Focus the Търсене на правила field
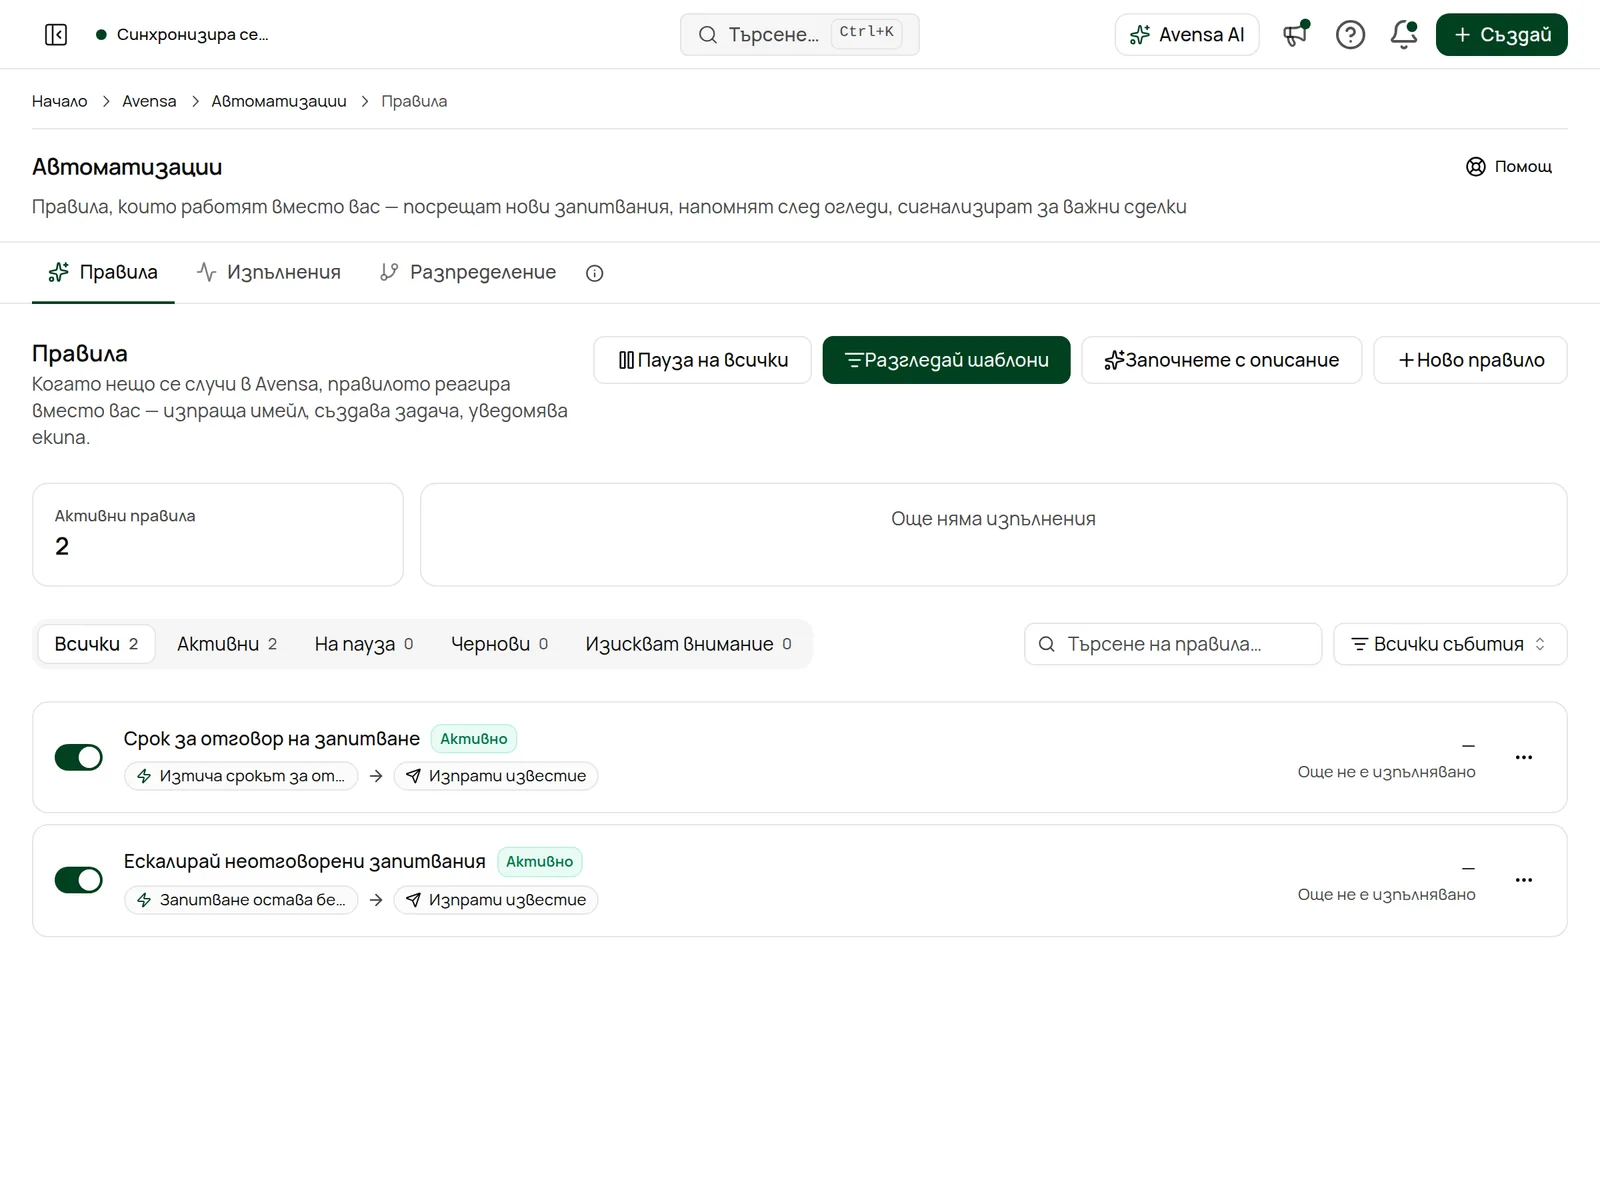Viewport: 1600px width, 1200px height. click(x=1173, y=644)
